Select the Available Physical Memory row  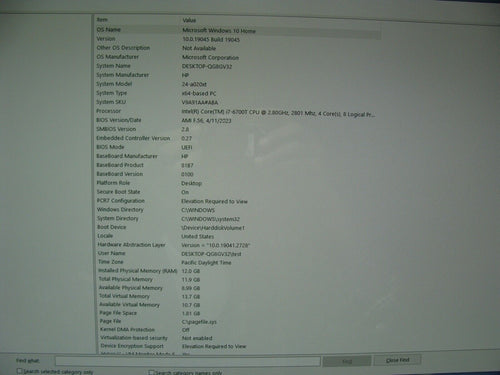237,288
